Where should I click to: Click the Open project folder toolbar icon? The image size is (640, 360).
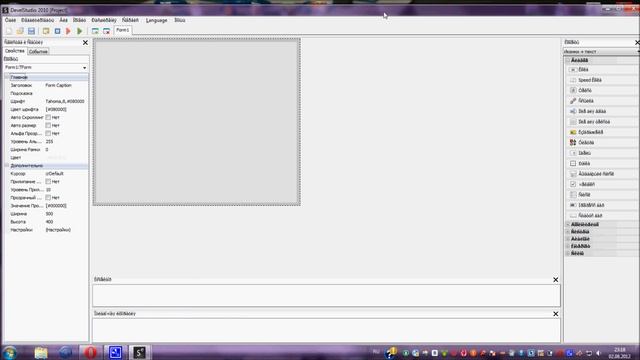tap(20, 31)
